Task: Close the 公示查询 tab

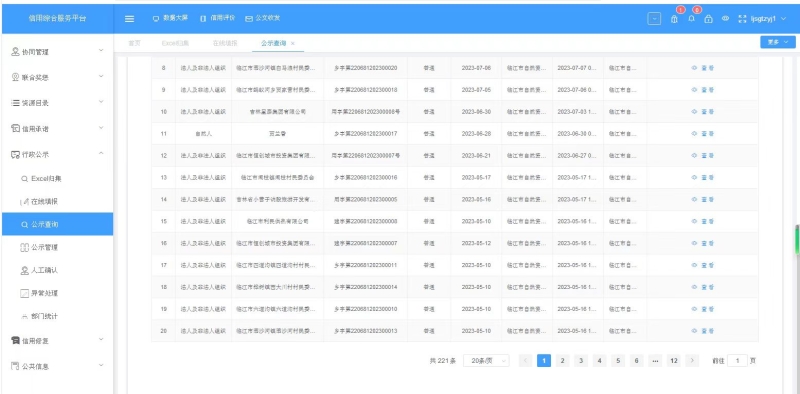Action: tap(293, 43)
